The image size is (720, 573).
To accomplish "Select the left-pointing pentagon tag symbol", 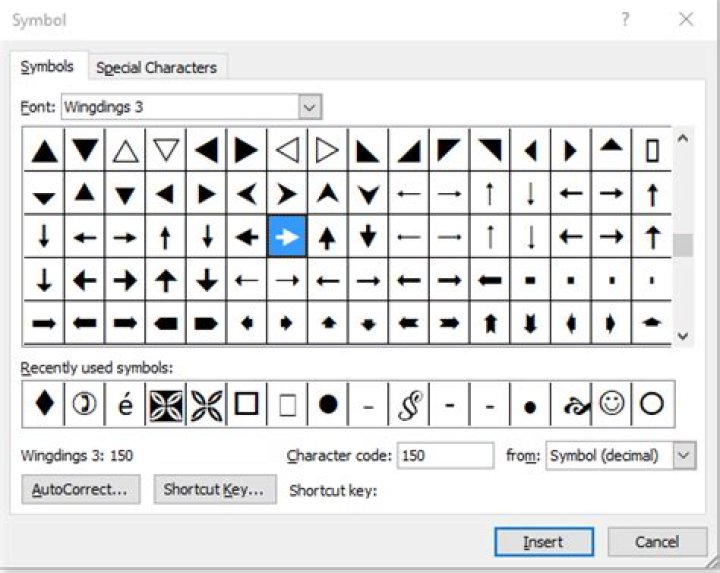I will tap(166, 324).
